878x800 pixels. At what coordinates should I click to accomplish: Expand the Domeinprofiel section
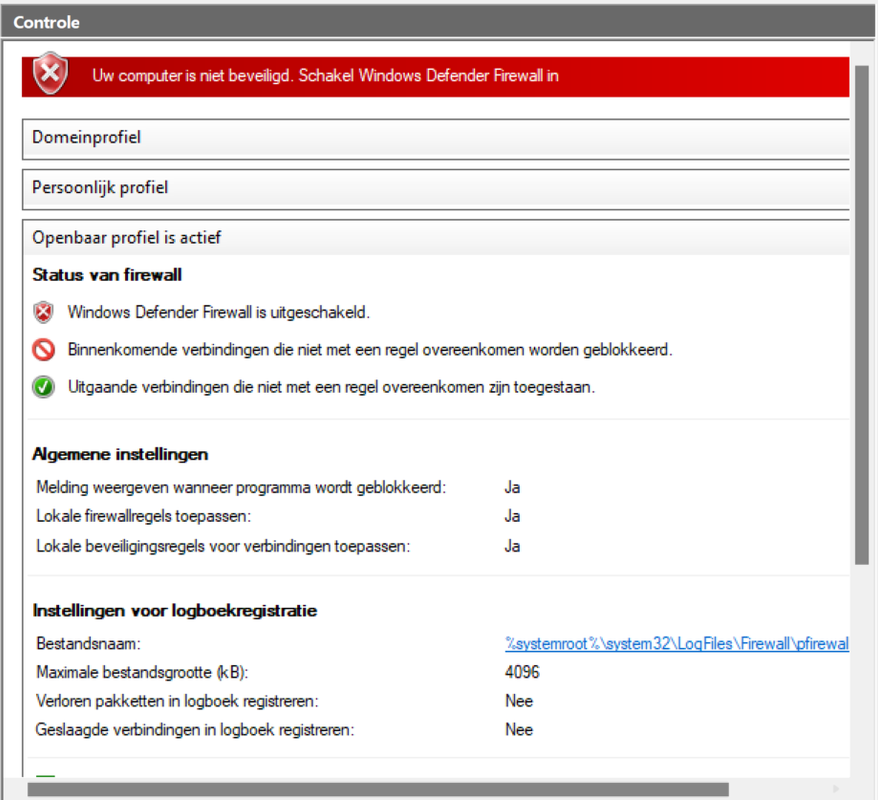[x=436, y=138]
